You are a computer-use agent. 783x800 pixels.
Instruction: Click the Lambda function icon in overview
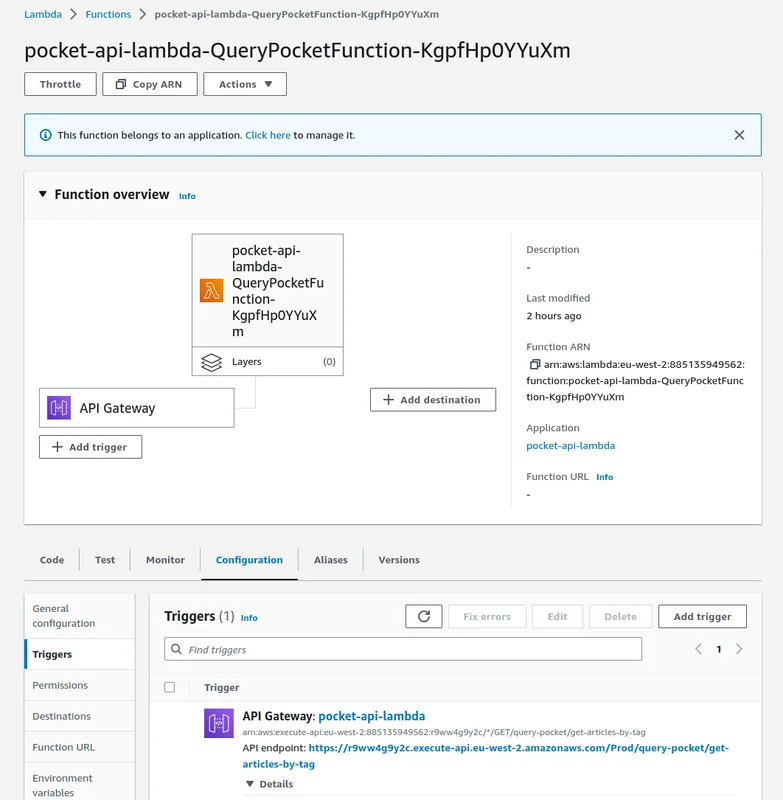(x=211, y=290)
